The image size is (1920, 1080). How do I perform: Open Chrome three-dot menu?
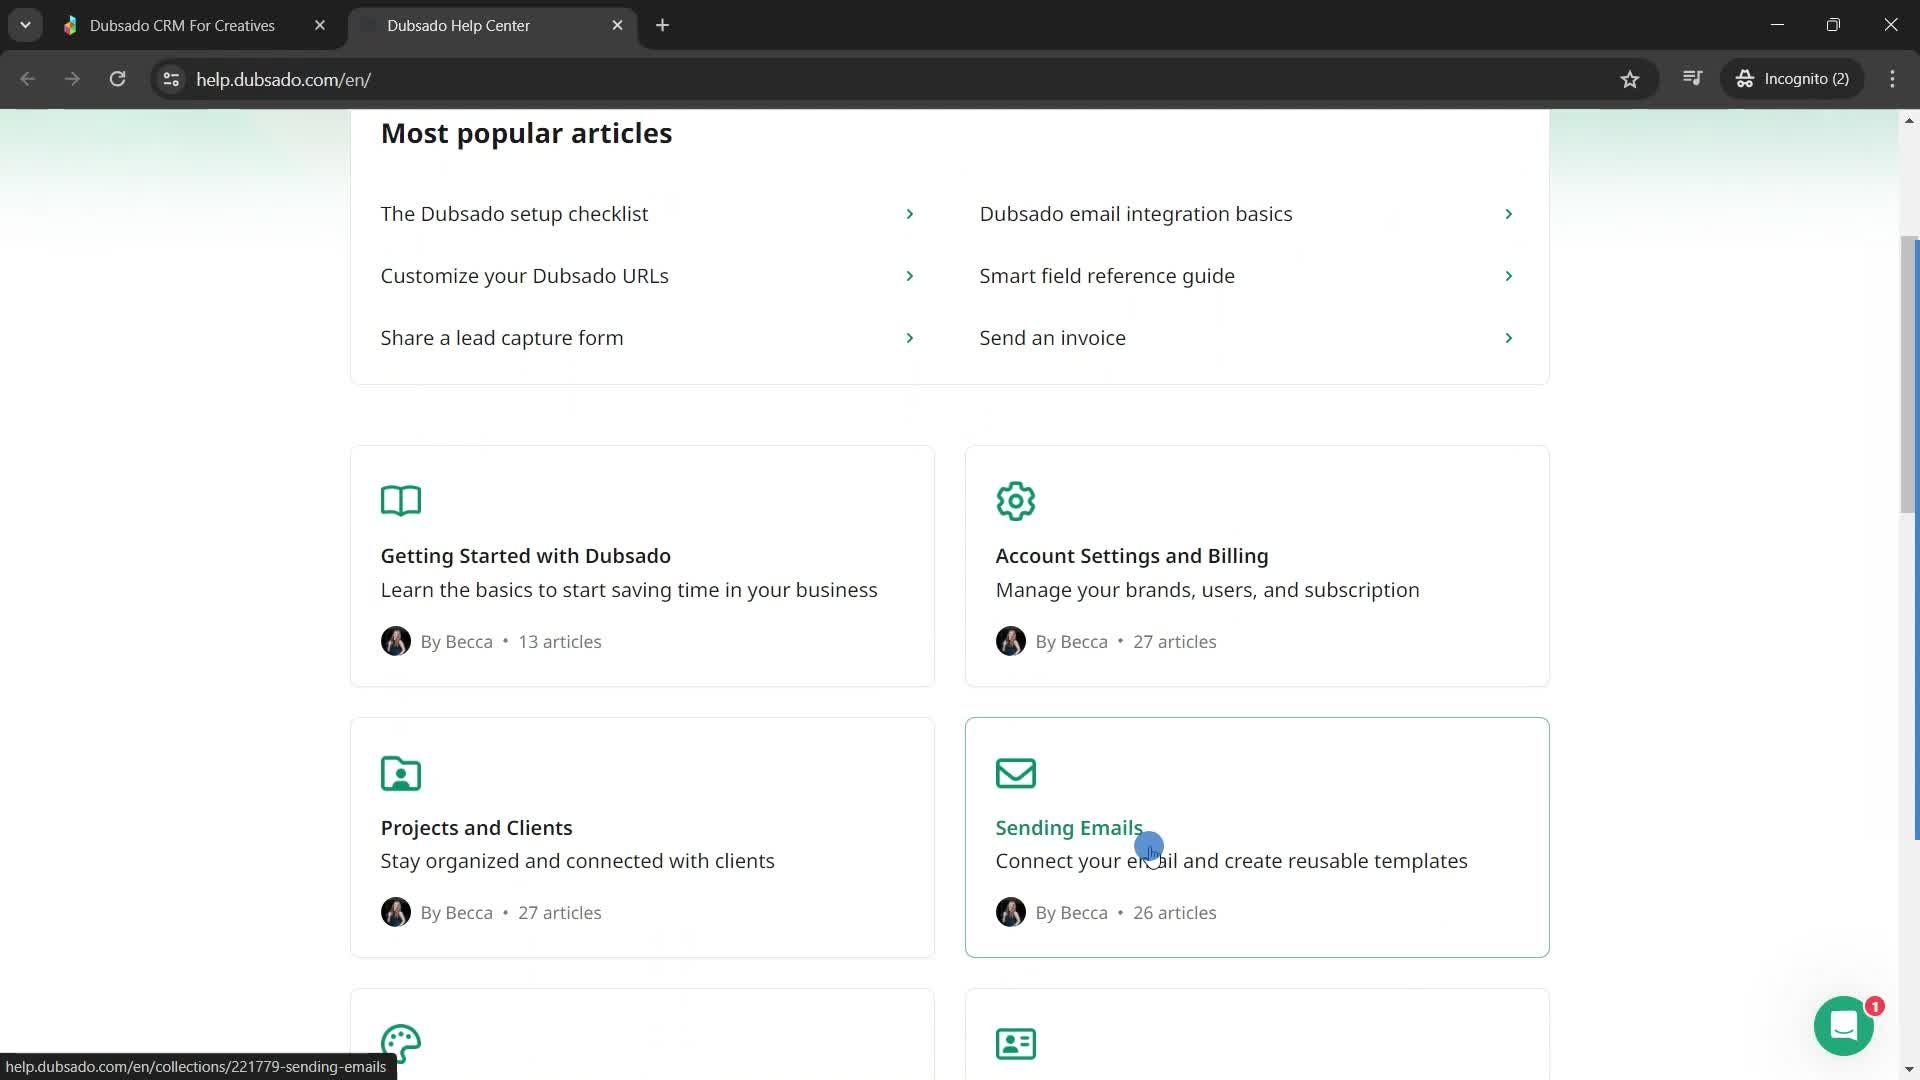point(1892,79)
